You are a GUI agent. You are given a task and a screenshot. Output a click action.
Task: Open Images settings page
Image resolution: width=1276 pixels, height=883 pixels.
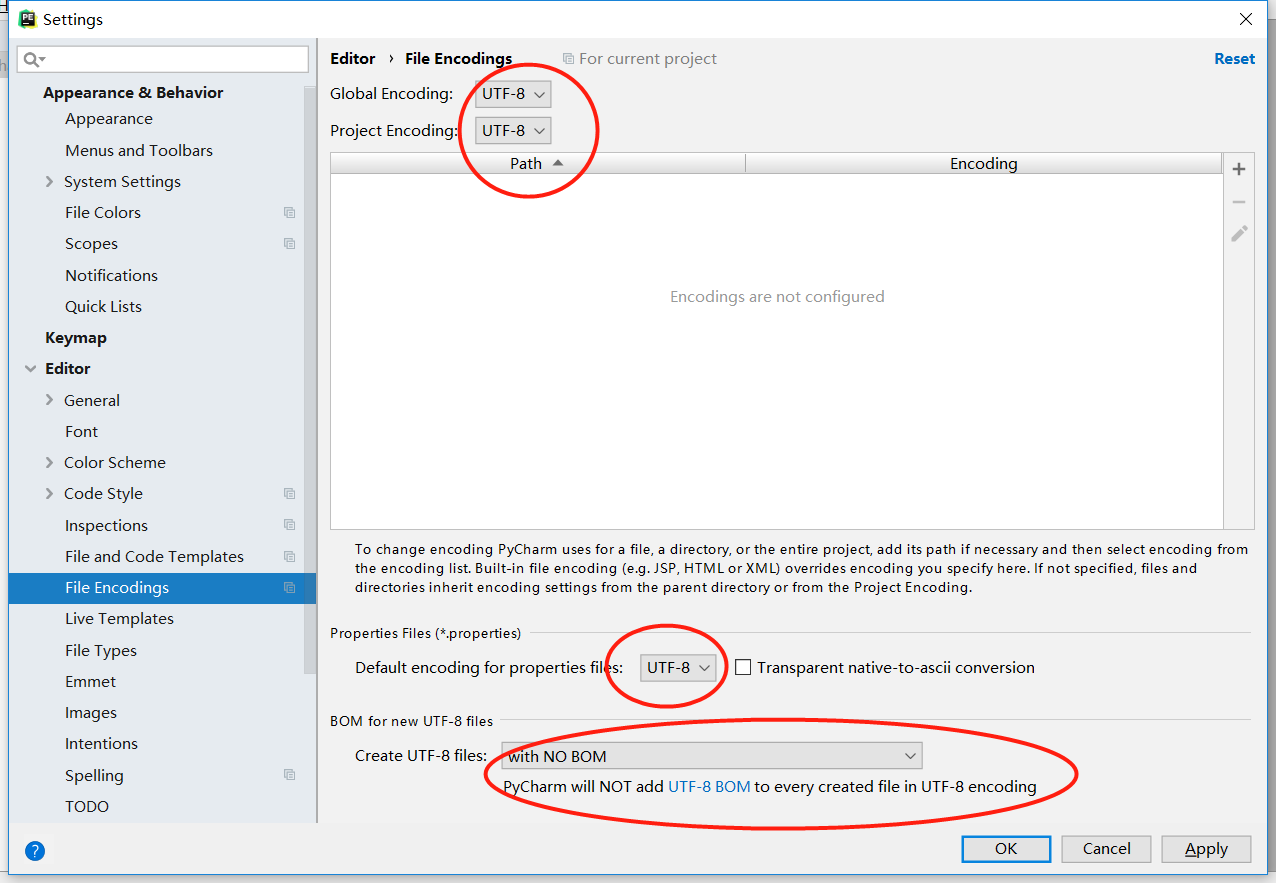91,713
